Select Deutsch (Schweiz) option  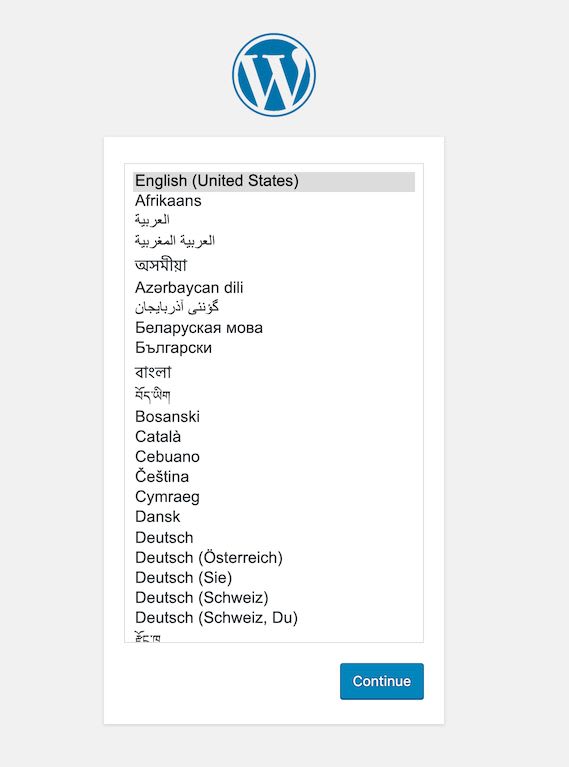273,598
